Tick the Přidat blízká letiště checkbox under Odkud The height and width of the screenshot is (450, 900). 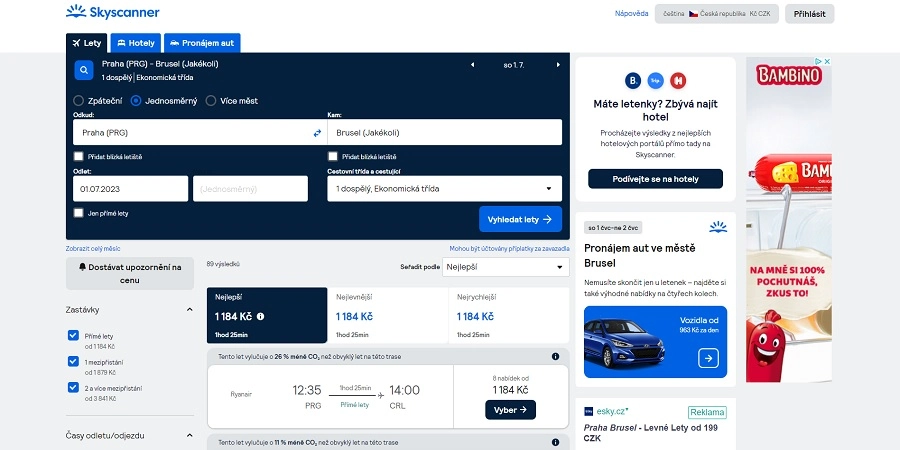79,156
